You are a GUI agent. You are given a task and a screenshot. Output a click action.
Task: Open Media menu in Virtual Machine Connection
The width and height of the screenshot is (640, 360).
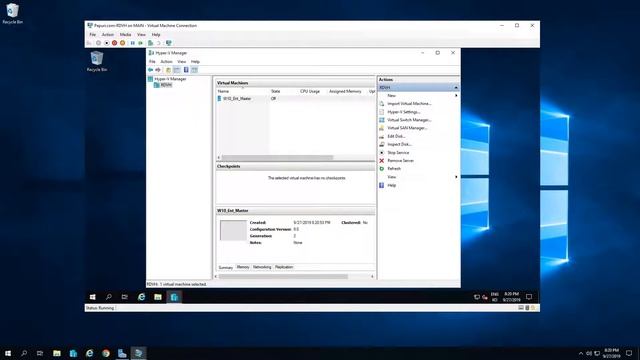[x=125, y=35]
